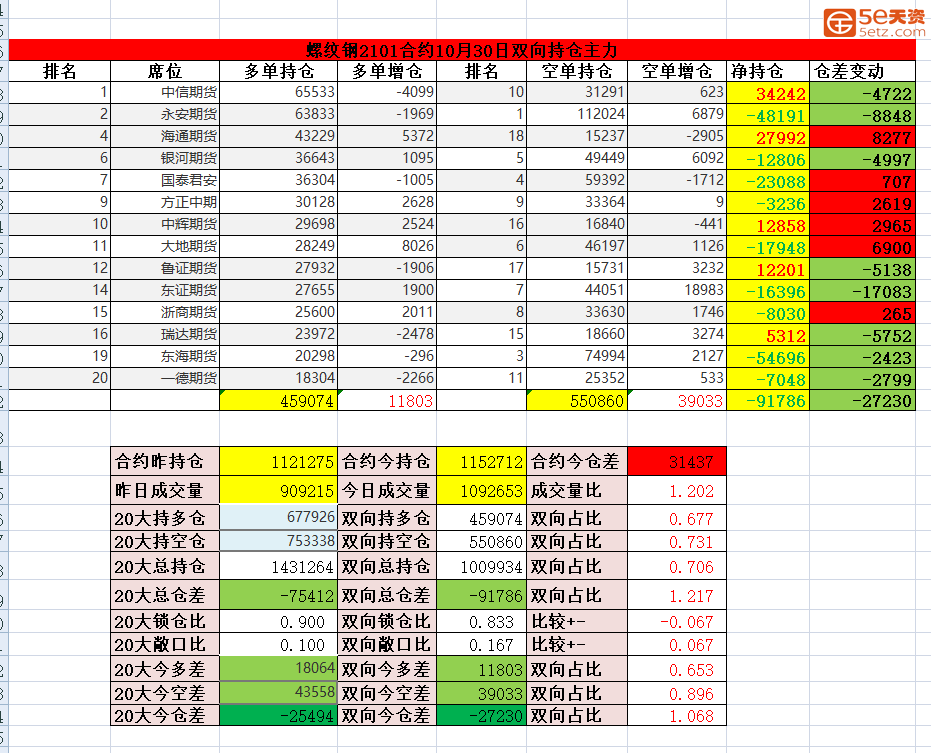The height and width of the screenshot is (753, 931).
Task: Select the net total cell -91786 in the totals row
Action: [x=768, y=401]
